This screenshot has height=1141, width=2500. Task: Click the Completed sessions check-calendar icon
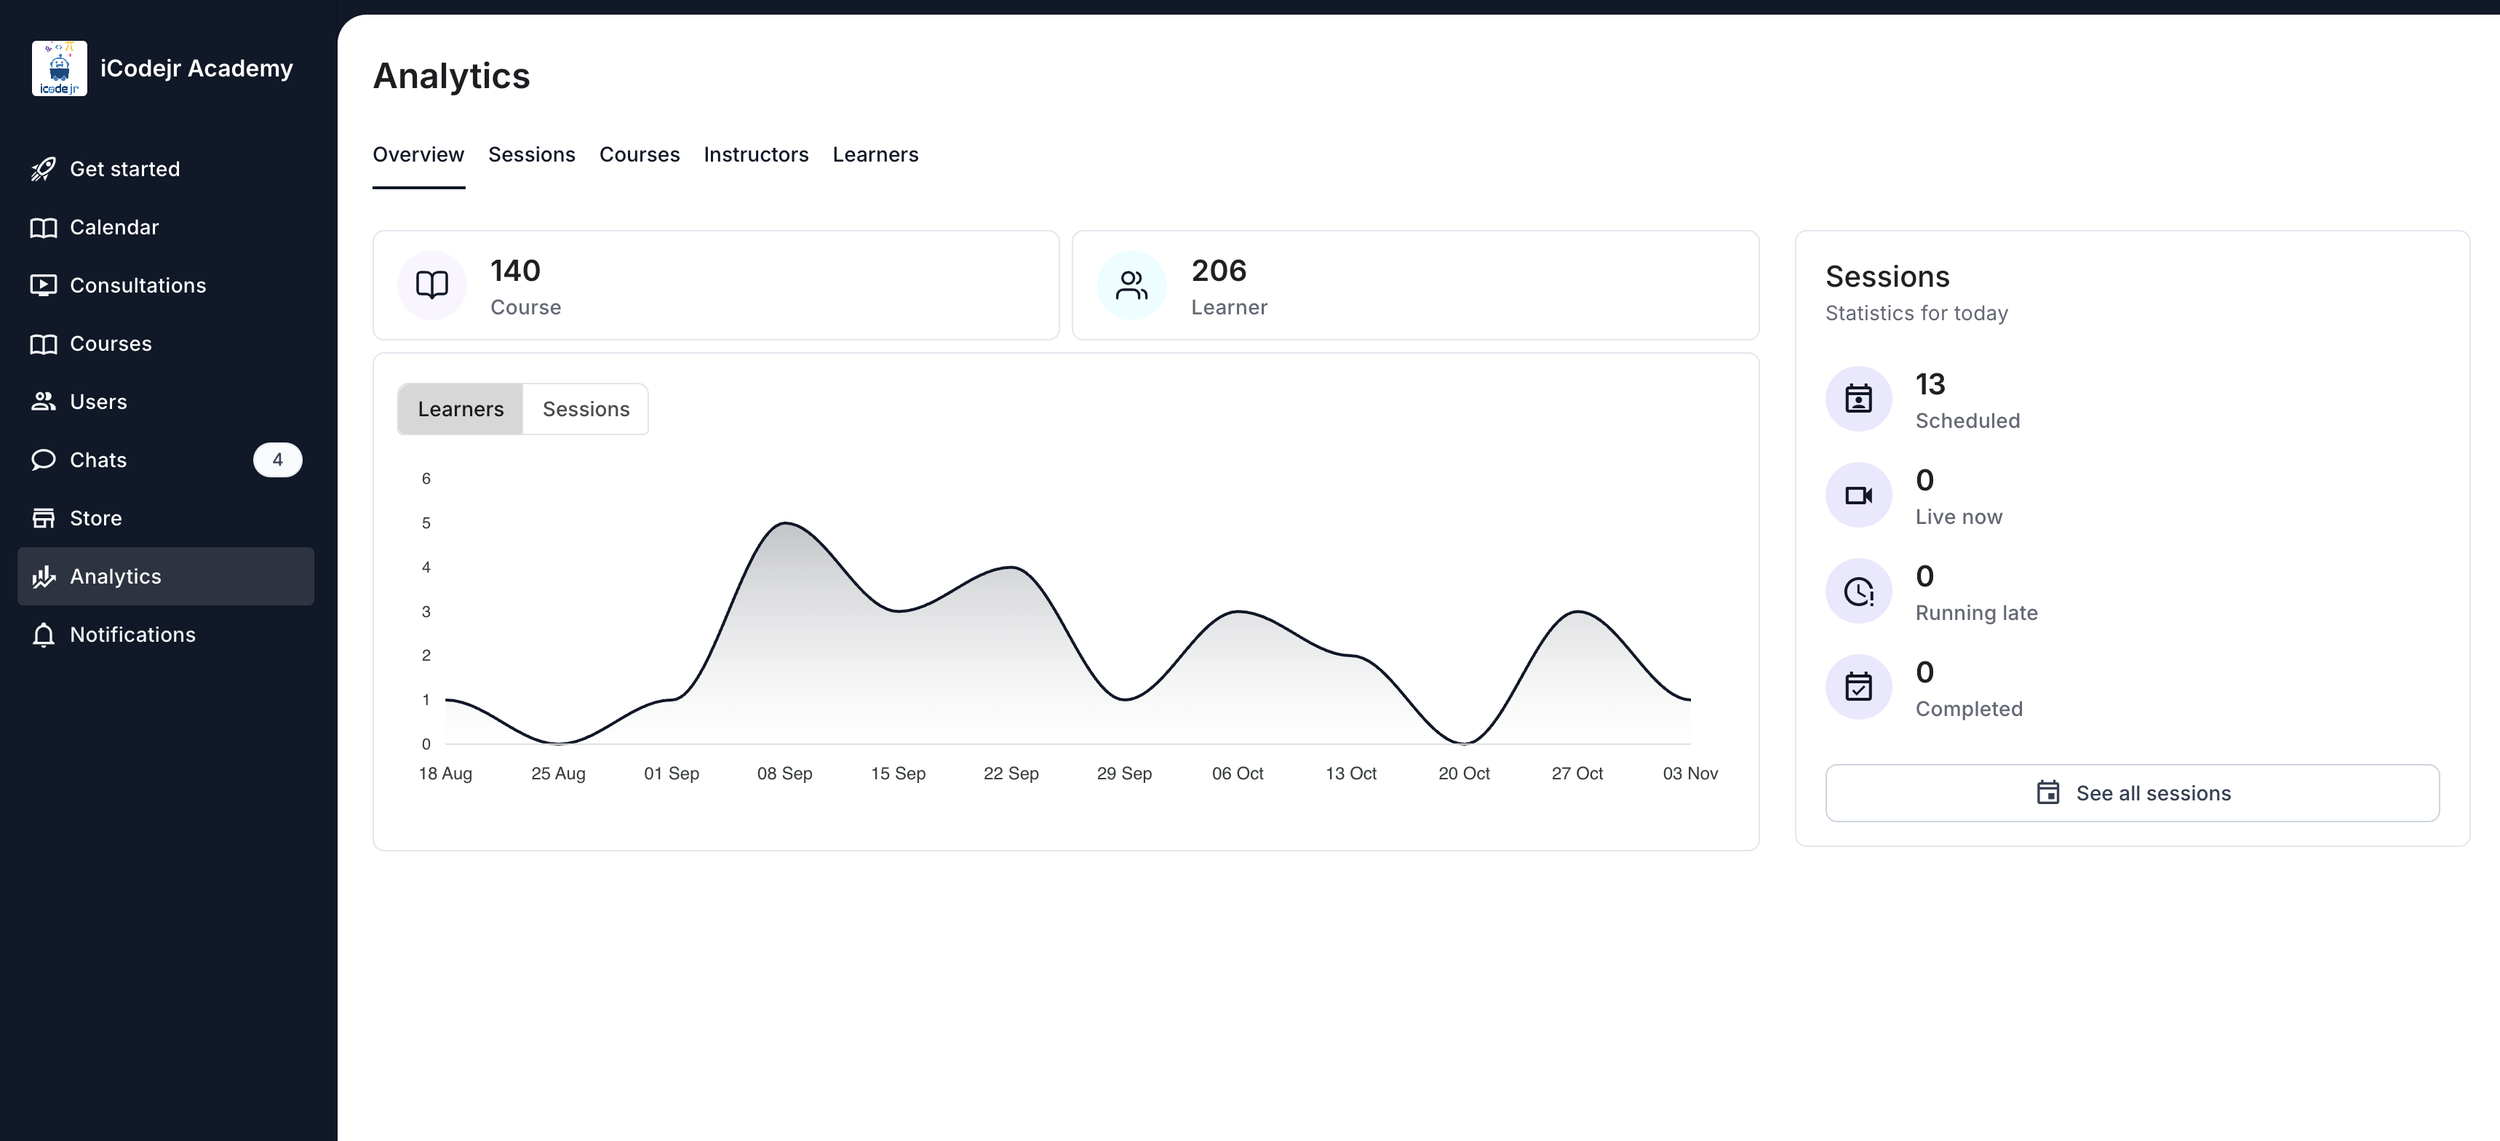1858,687
